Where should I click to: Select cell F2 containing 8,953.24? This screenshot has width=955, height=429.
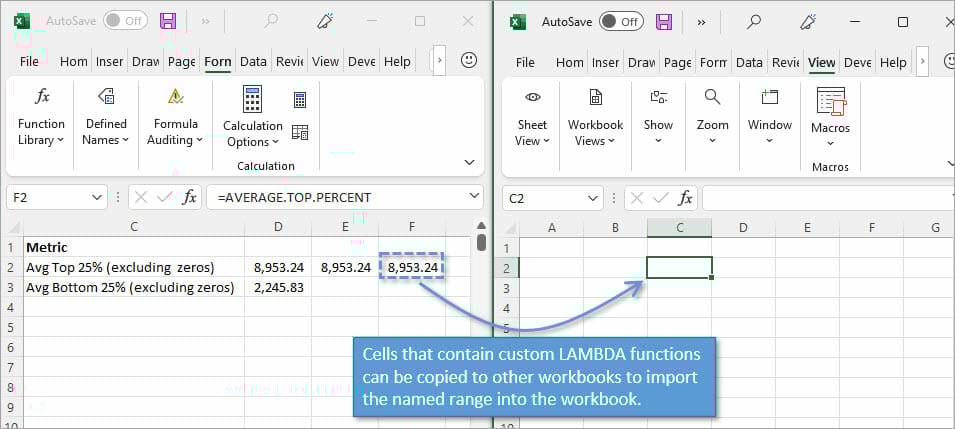412,267
